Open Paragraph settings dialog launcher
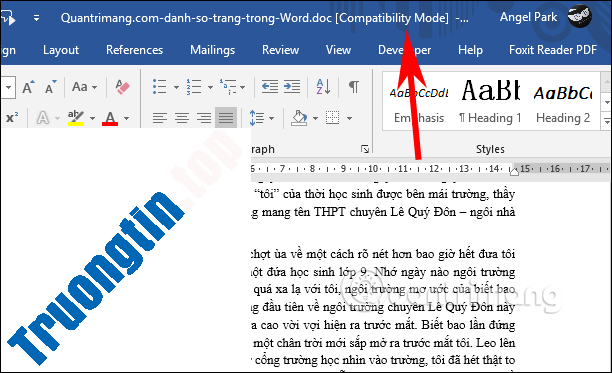Screen dimensions: 612x373 click(x=365, y=149)
